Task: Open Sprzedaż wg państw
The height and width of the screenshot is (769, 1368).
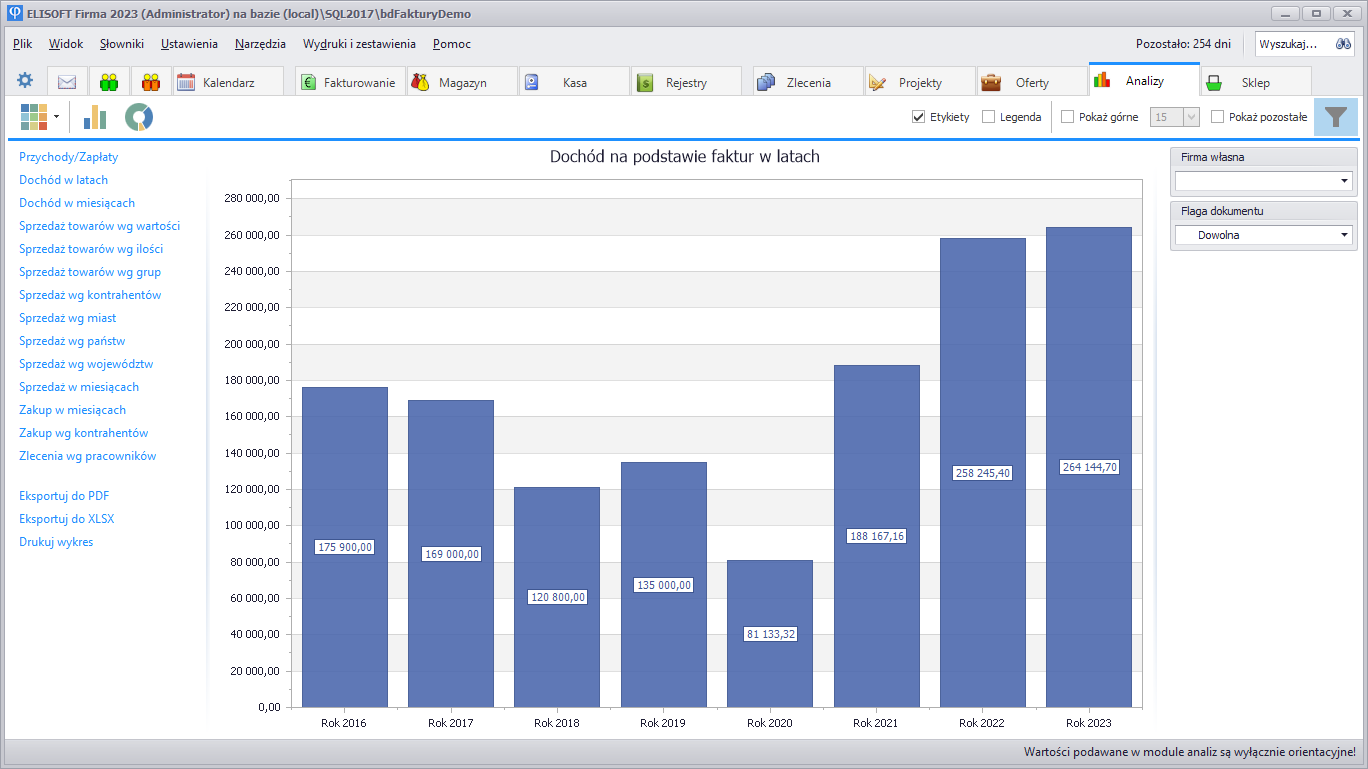Action: 72,341
